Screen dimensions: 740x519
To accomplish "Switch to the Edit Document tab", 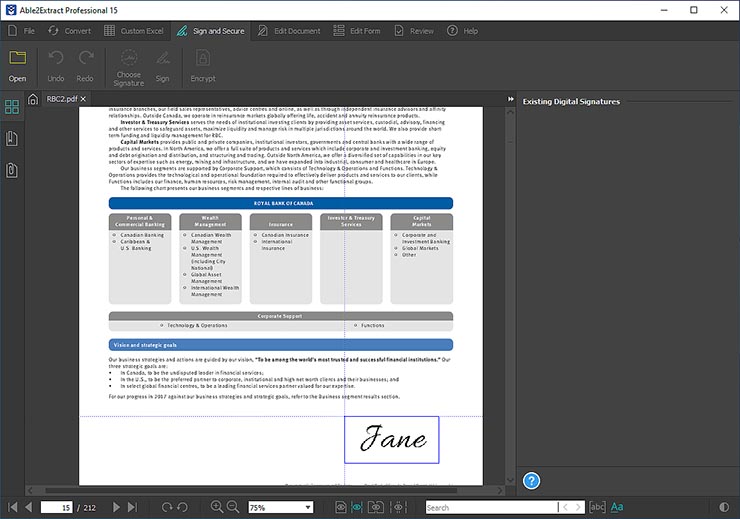I will tap(288, 31).
